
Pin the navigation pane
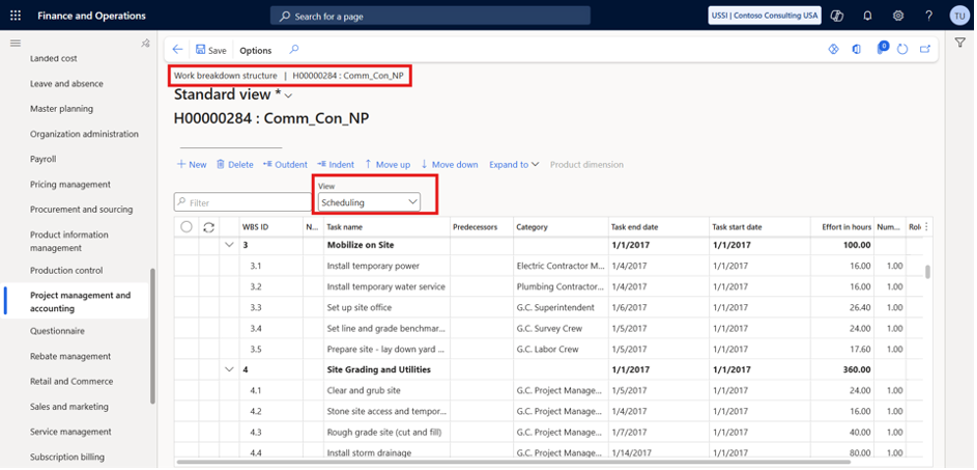point(146,43)
